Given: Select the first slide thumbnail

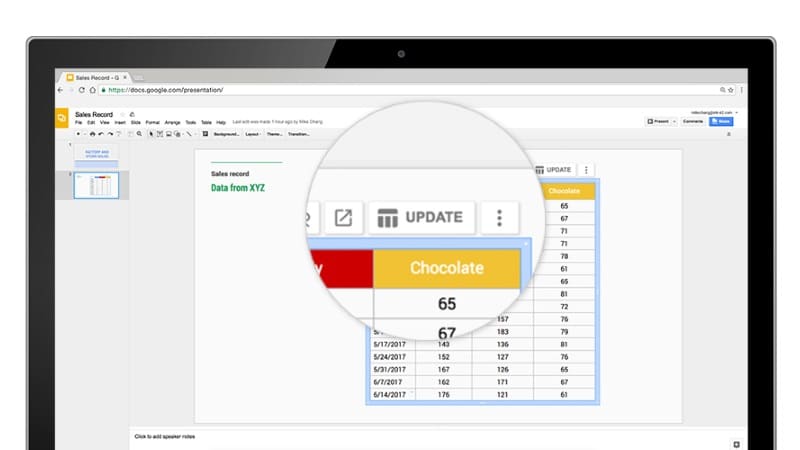Looking at the screenshot, I should 96,155.
